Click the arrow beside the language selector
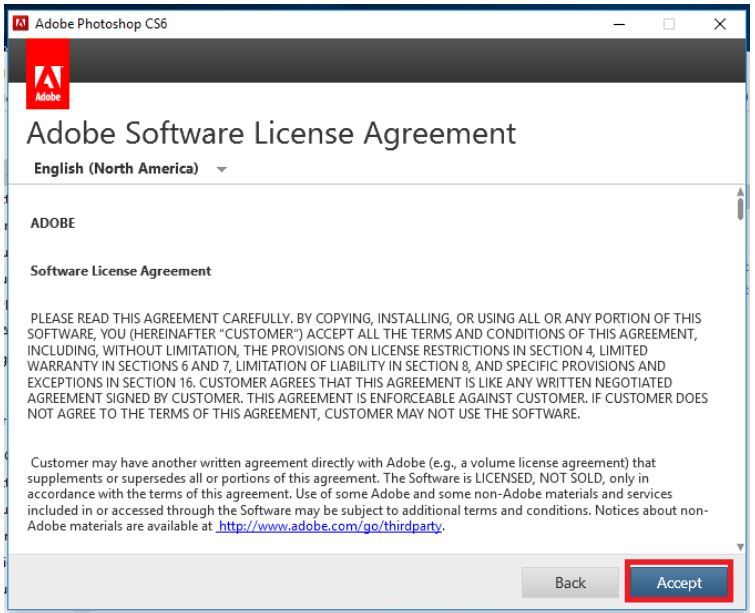The width and height of the screenshot is (755, 613). pyautogui.click(x=220, y=170)
